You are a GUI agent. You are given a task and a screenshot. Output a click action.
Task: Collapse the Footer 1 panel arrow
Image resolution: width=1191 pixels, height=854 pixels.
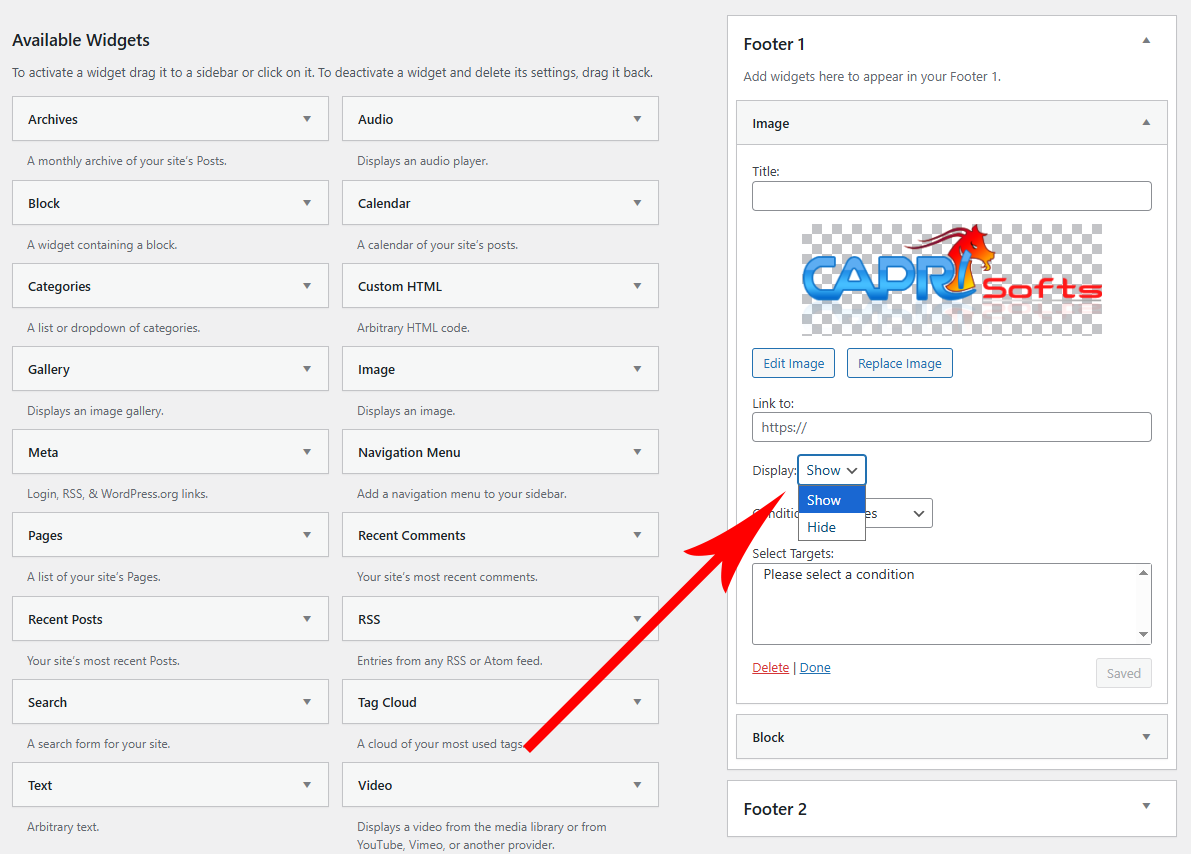tap(1146, 40)
